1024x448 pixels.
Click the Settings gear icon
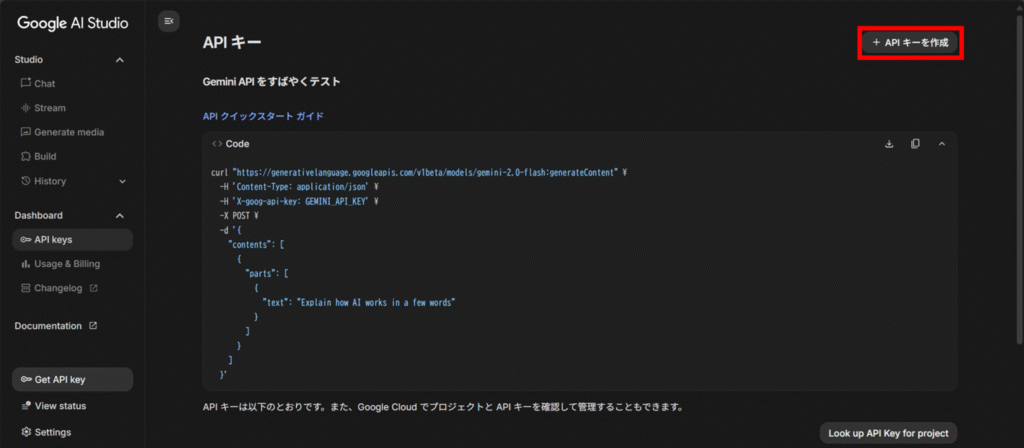pos(26,432)
